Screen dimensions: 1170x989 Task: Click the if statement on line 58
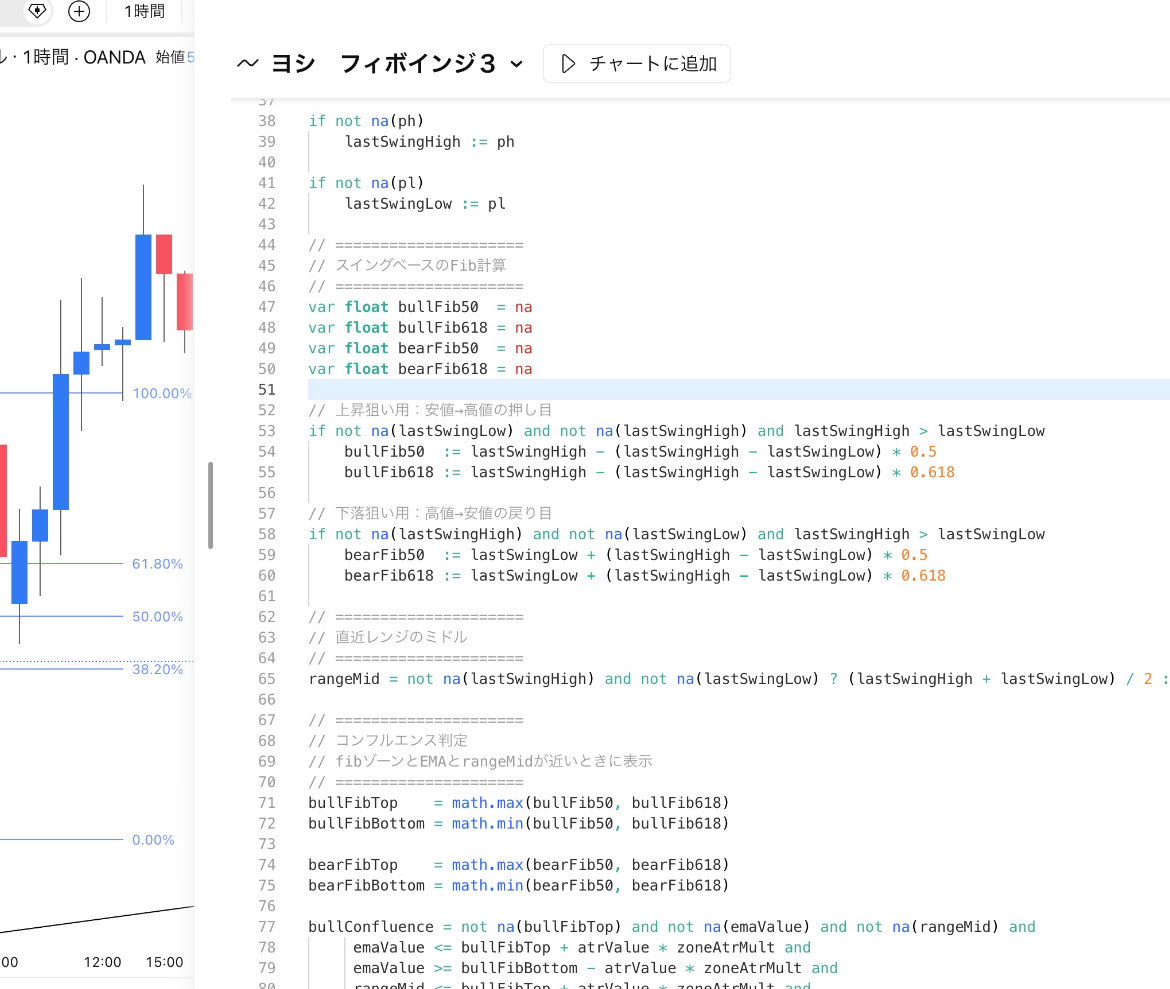677,534
